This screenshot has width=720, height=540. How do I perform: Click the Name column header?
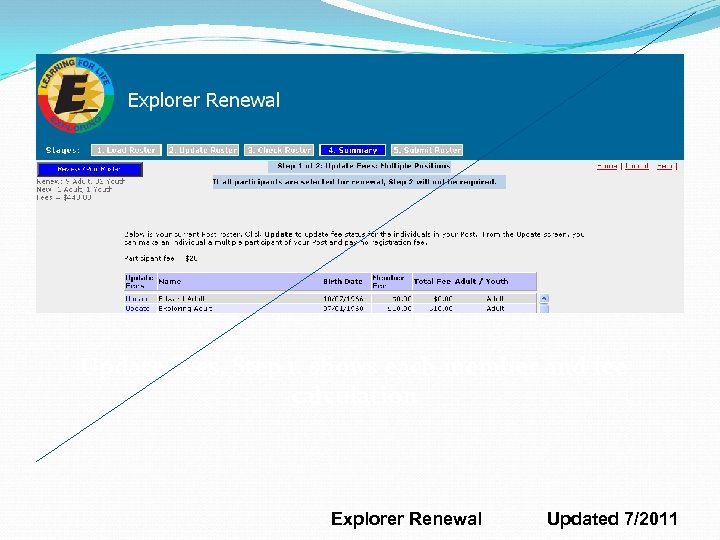coord(169,281)
